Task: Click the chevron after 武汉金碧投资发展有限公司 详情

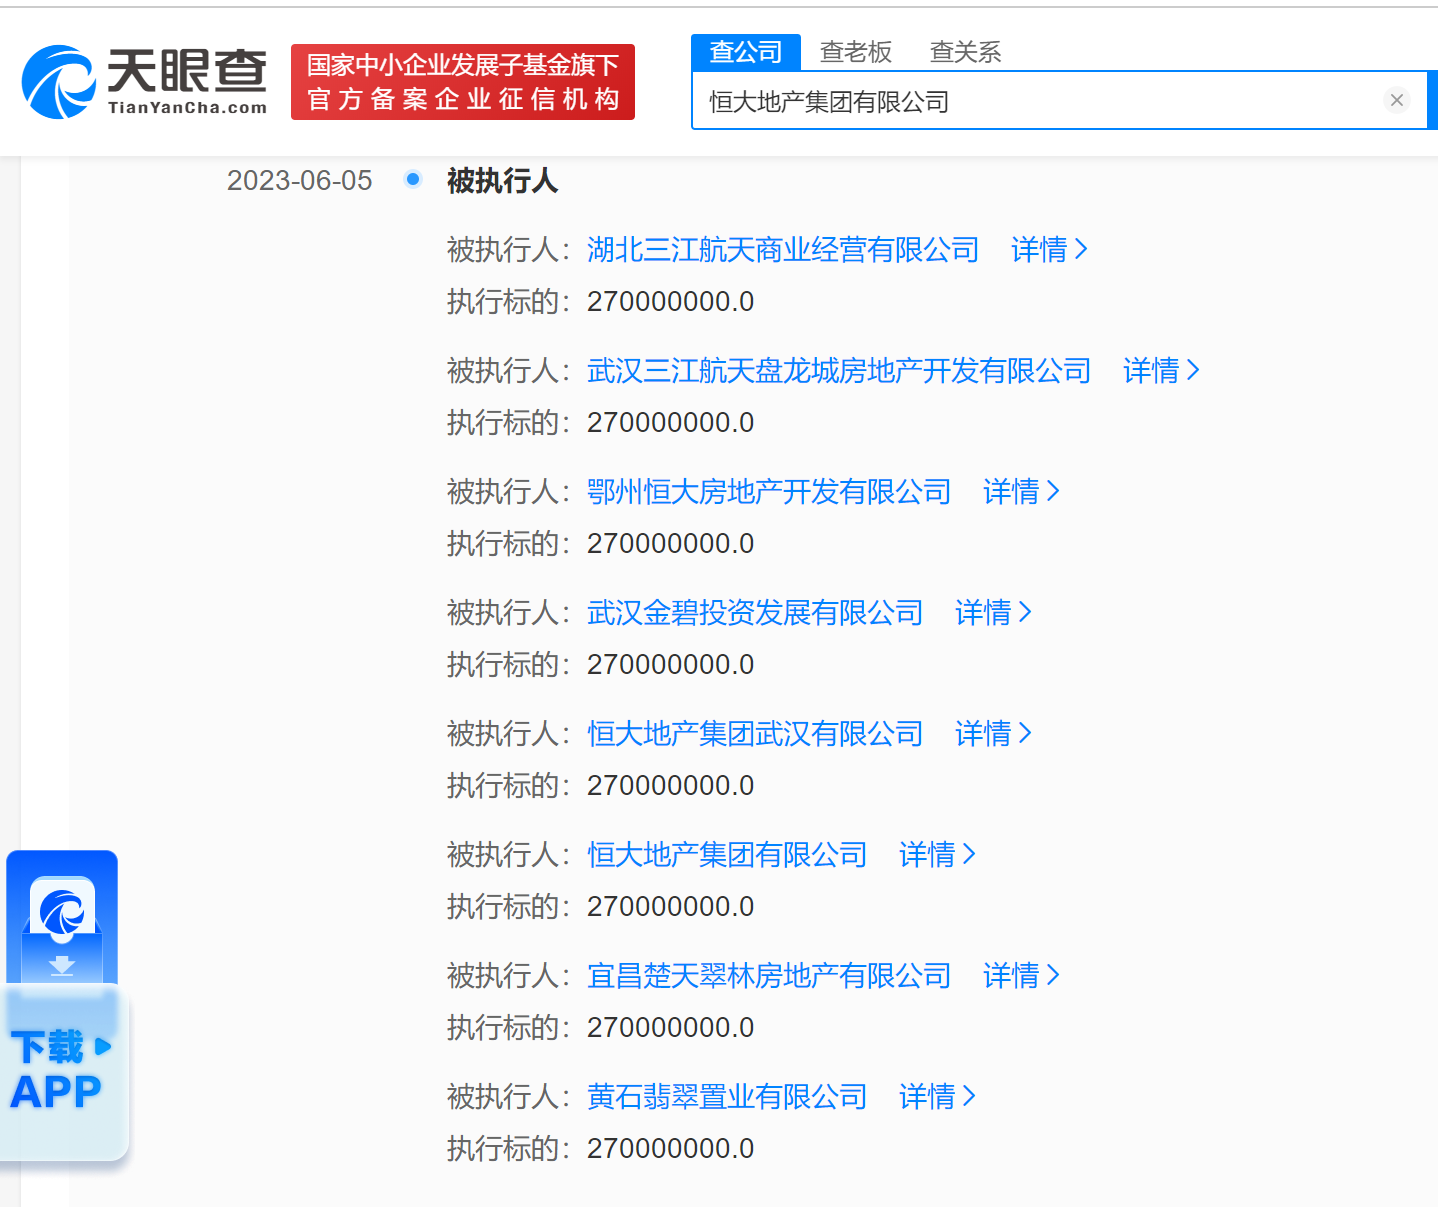Action: click(x=1026, y=612)
